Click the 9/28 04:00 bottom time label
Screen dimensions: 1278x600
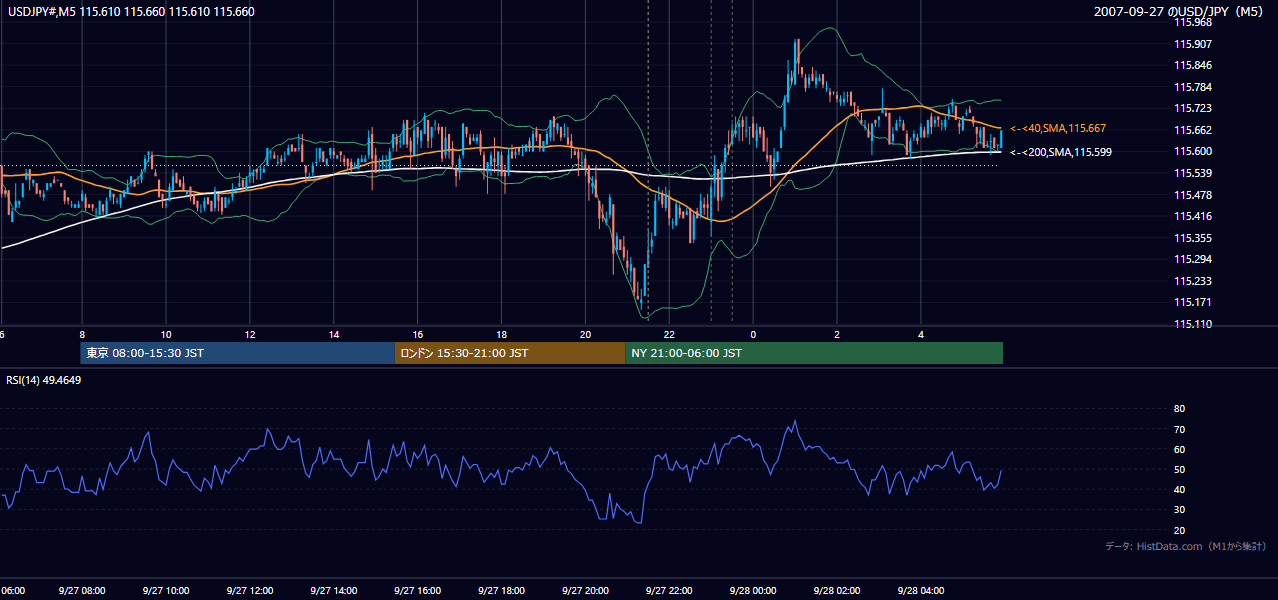pos(921,591)
